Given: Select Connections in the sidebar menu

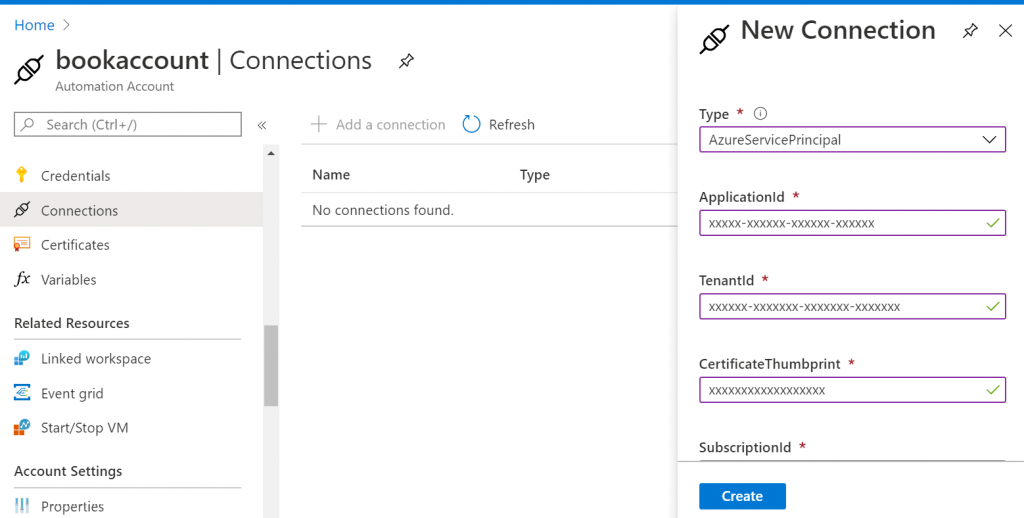Looking at the screenshot, I should [x=79, y=211].
